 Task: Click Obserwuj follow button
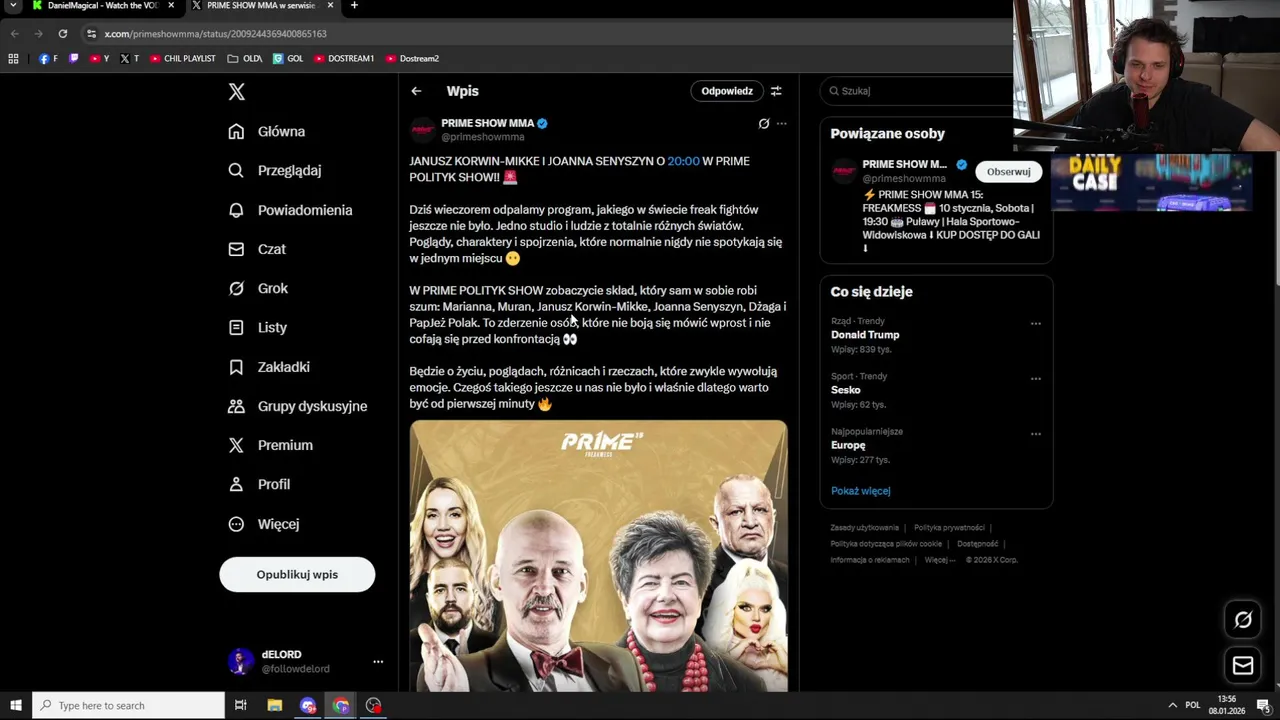point(1008,172)
